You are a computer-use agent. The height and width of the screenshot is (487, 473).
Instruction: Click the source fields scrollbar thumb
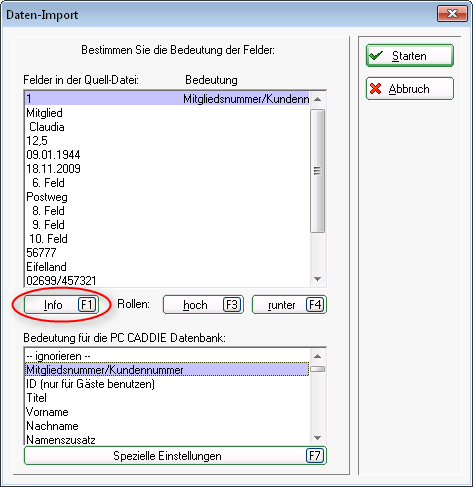point(317,171)
